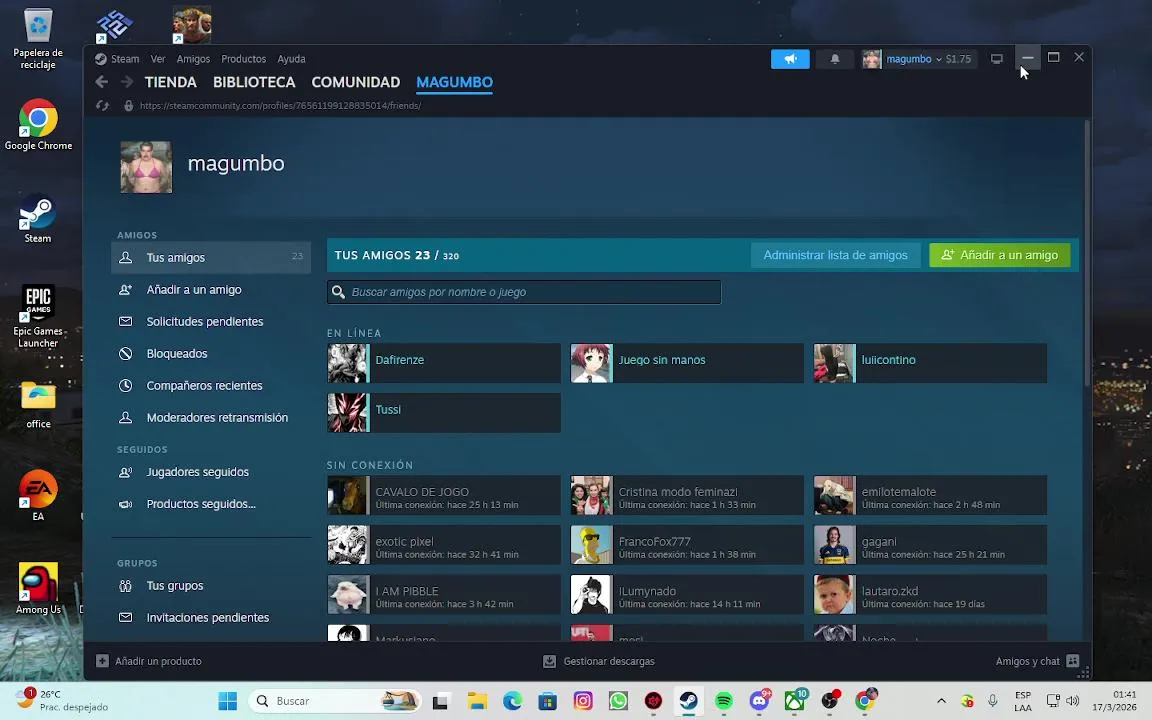Open friend Cristina modo feminazi
The height and width of the screenshot is (720, 1152).
tap(687, 495)
